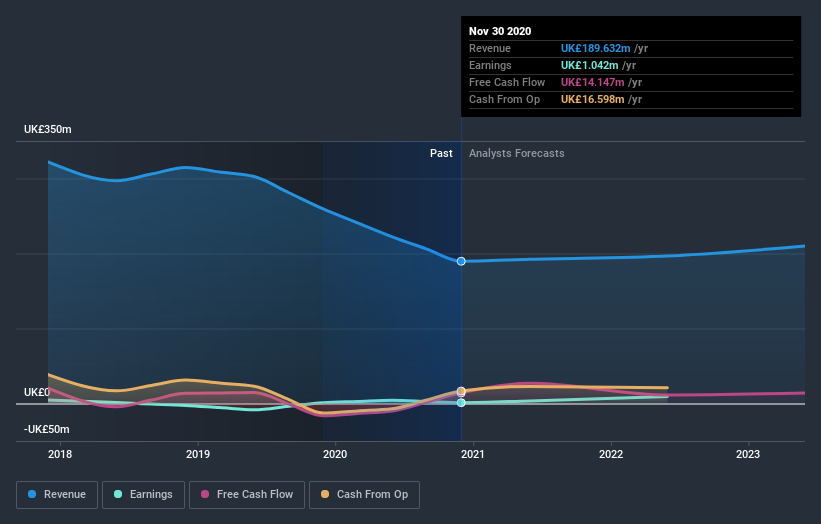Click the 'Free Cash Flow' row label in tooltip
This screenshot has width=821, height=524.
(507, 82)
